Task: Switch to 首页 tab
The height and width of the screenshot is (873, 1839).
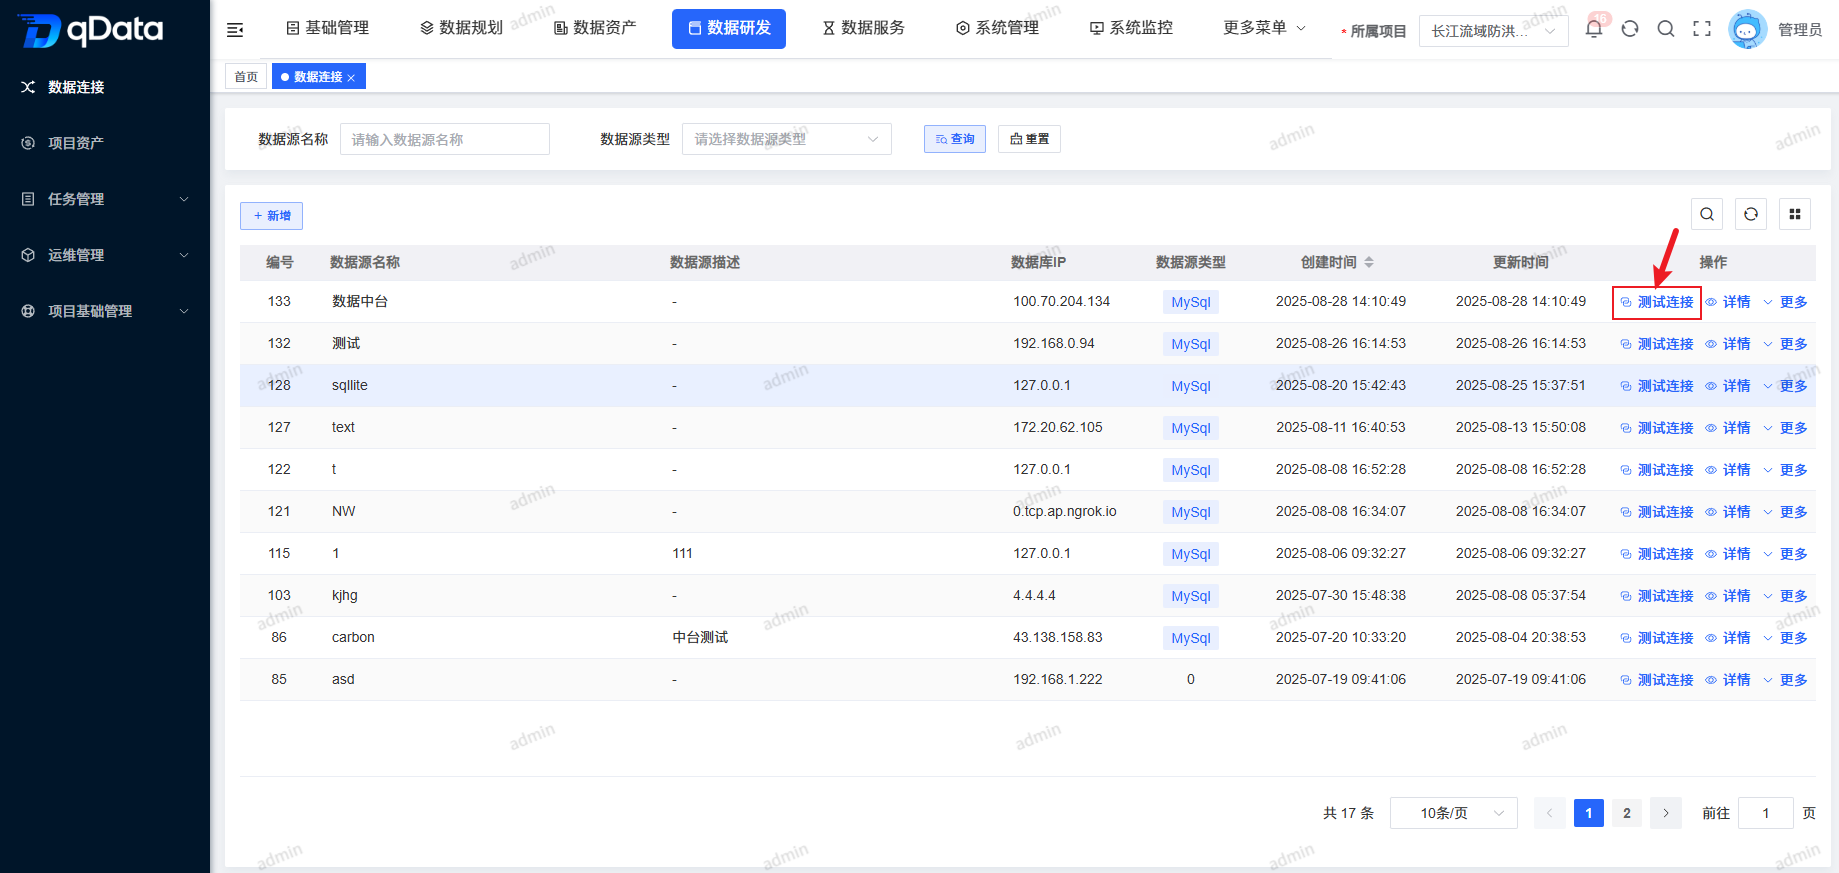Action: click(246, 77)
